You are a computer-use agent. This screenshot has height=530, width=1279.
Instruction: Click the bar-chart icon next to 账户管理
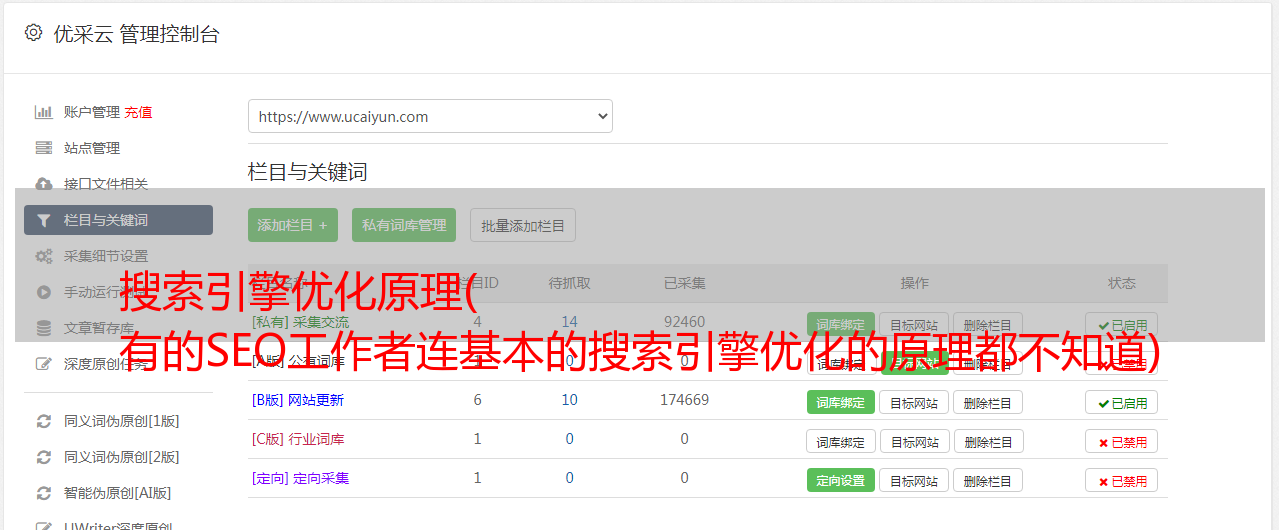[44, 112]
